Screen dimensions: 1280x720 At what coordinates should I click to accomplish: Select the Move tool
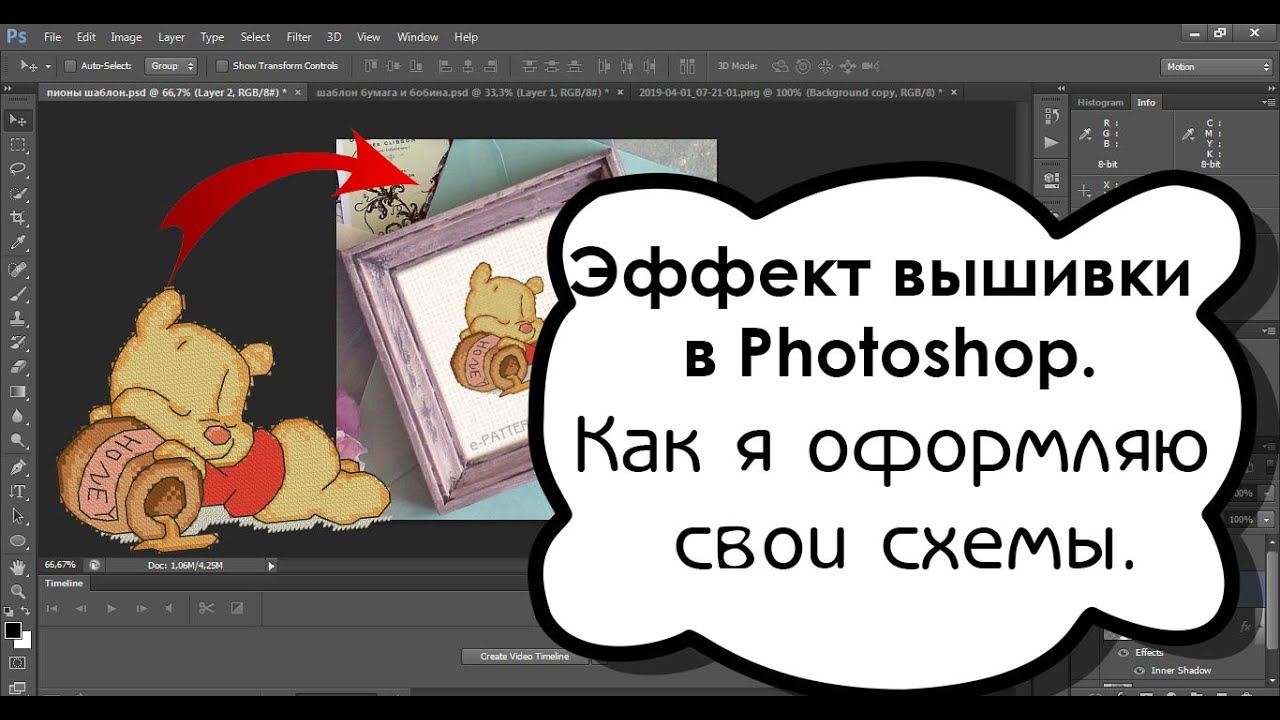pos(18,120)
